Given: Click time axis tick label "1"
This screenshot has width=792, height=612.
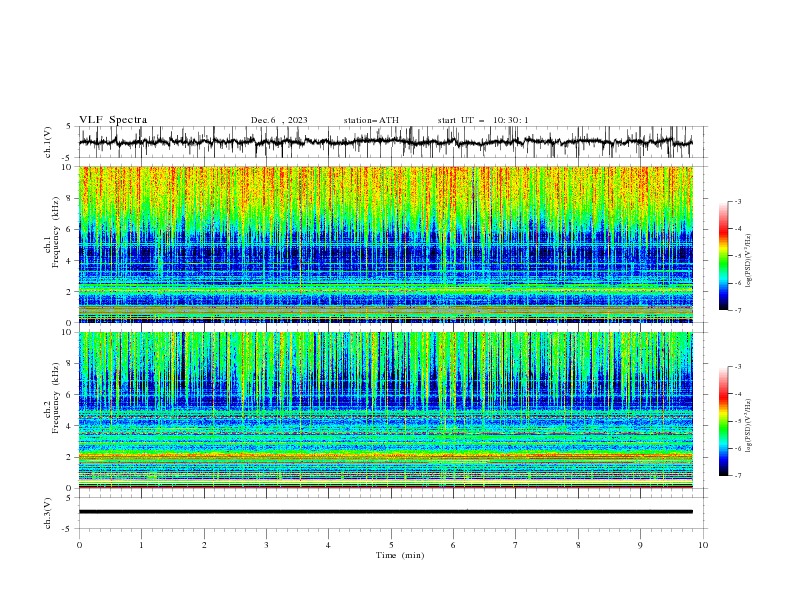Looking at the screenshot, I should point(141,545).
